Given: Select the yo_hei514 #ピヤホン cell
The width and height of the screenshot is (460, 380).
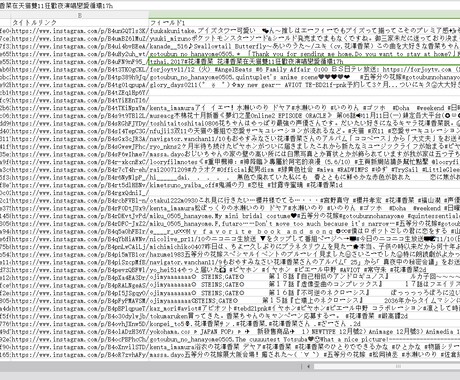Looking at the screenshot, I should pyautogui.click(x=304, y=270).
